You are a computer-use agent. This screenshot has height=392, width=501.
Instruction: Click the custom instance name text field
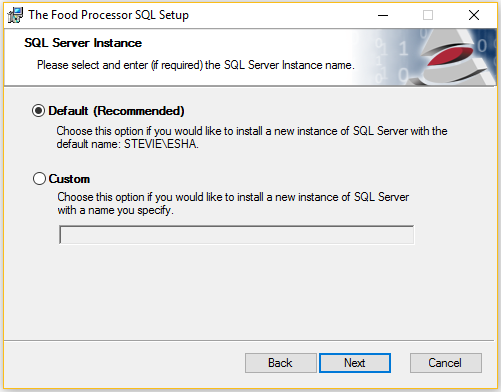pyautogui.click(x=237, y=235)
